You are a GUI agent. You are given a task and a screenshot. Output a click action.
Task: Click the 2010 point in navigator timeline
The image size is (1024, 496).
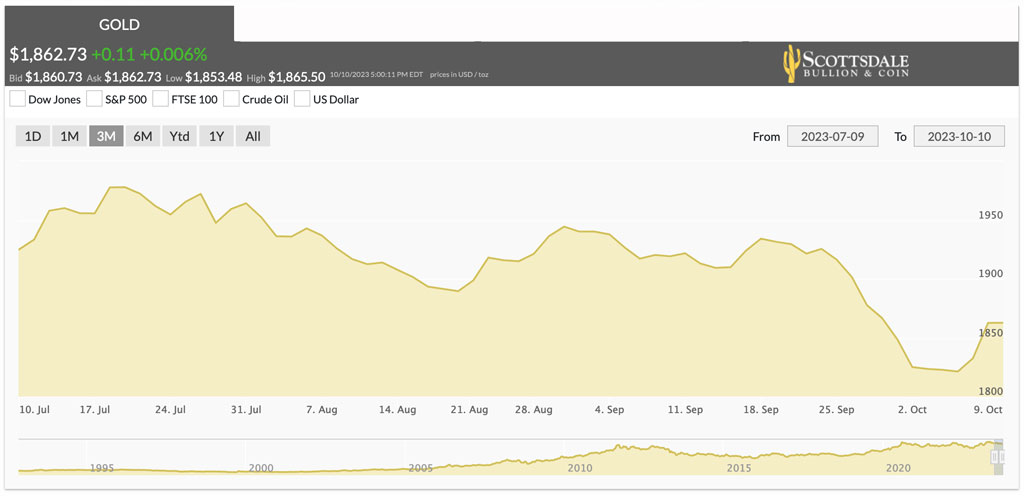(580, 468)
